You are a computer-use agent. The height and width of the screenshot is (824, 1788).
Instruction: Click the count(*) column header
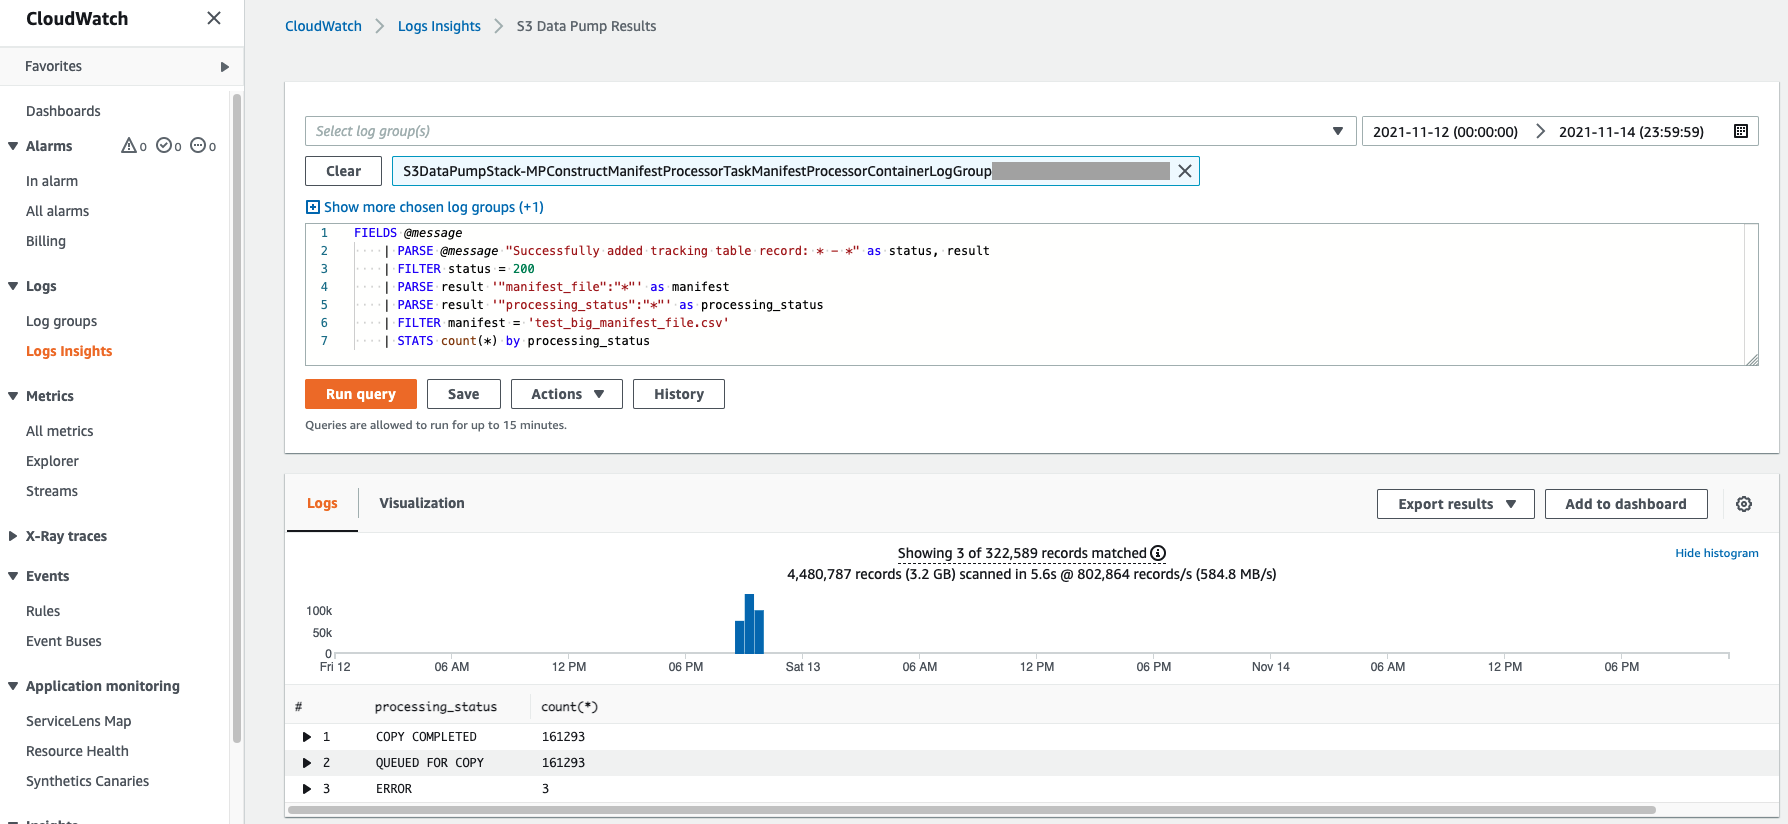pyautogui.click(x=569, y=707)
